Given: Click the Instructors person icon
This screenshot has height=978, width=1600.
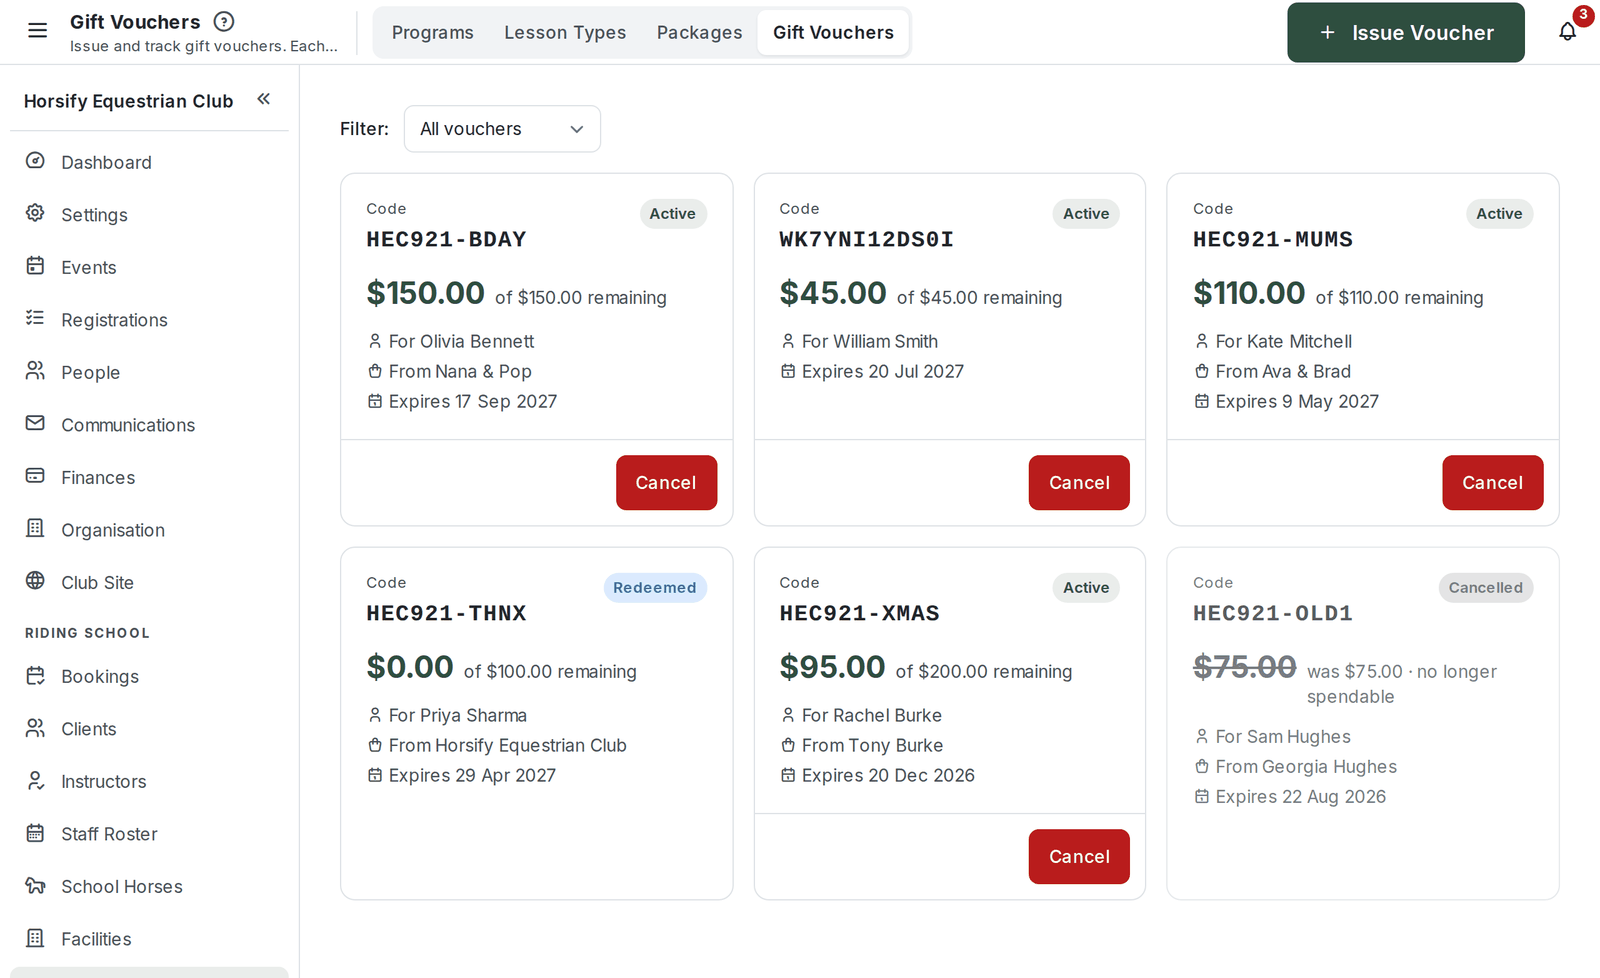Looking at the screenshot, I should [x=35, y=780].
